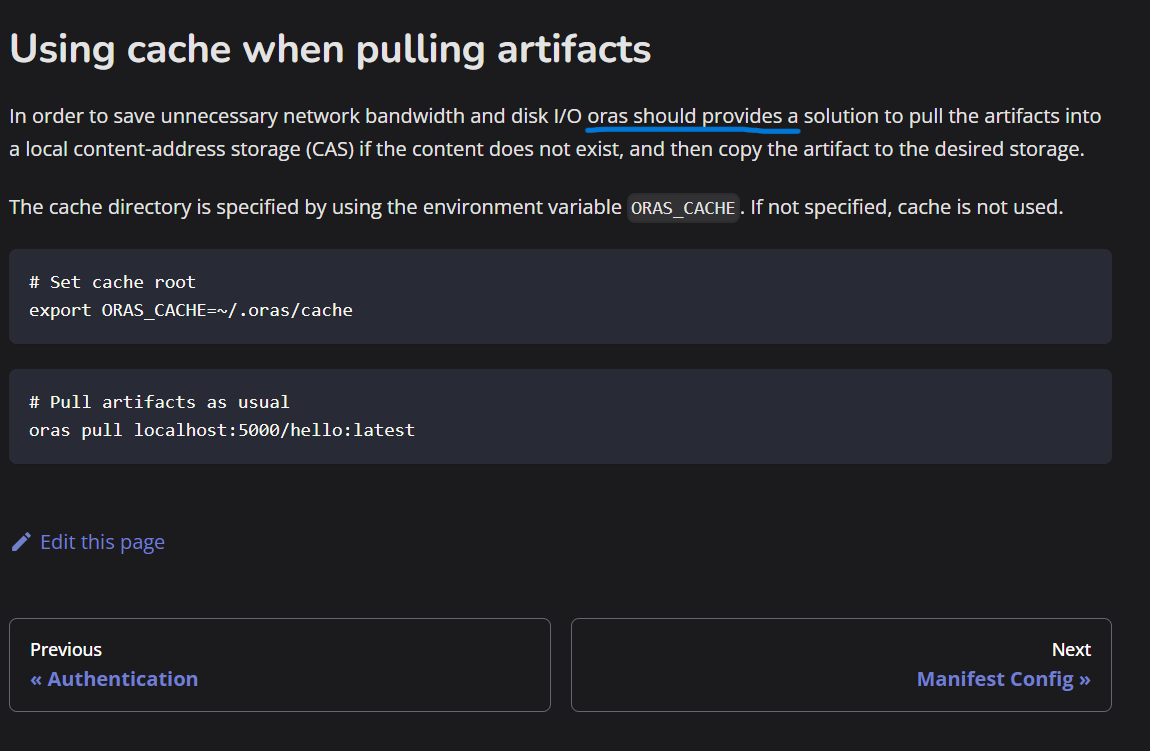Click the Pull artifacts as usual comment
Viewport: 1150px width, 751px height.
pyautogui.click(x=159, y=401)
